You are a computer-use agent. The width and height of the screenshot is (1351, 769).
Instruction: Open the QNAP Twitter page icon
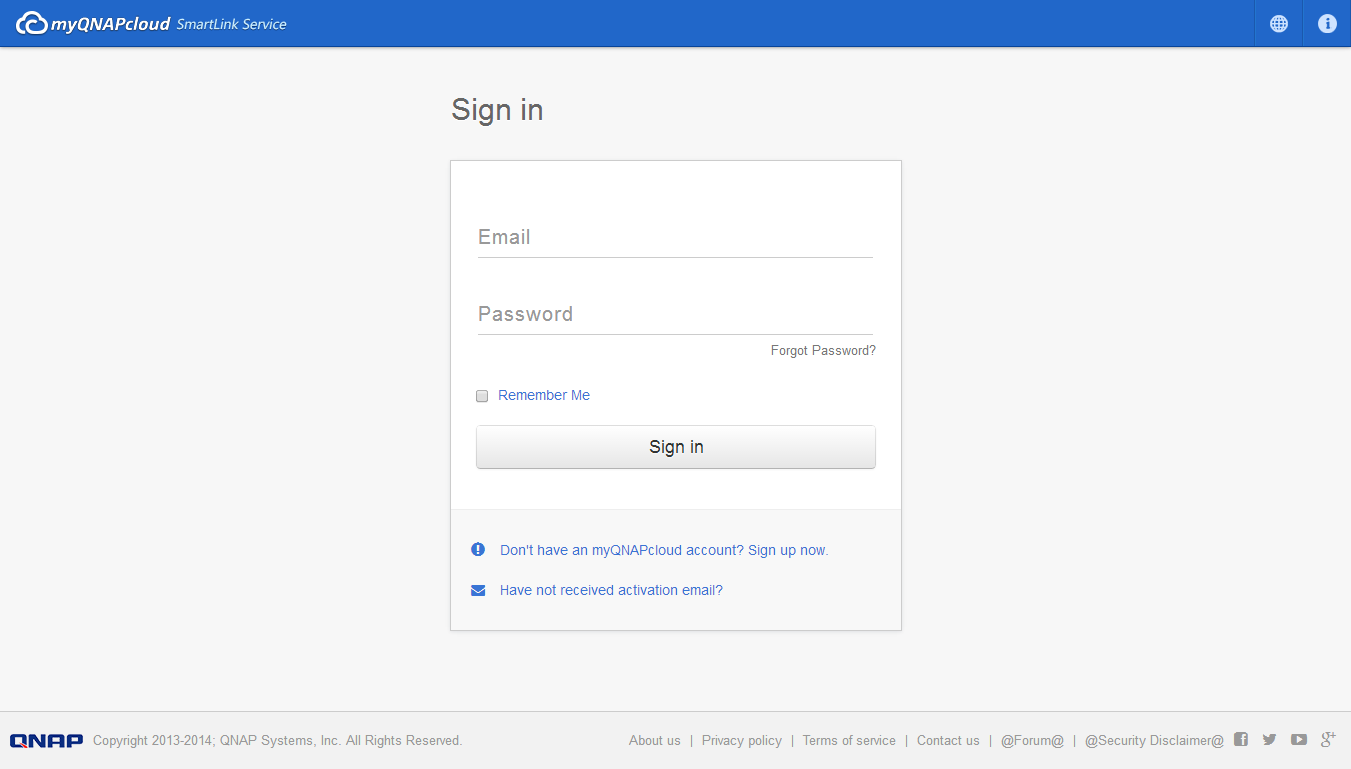click(1269, 740)
